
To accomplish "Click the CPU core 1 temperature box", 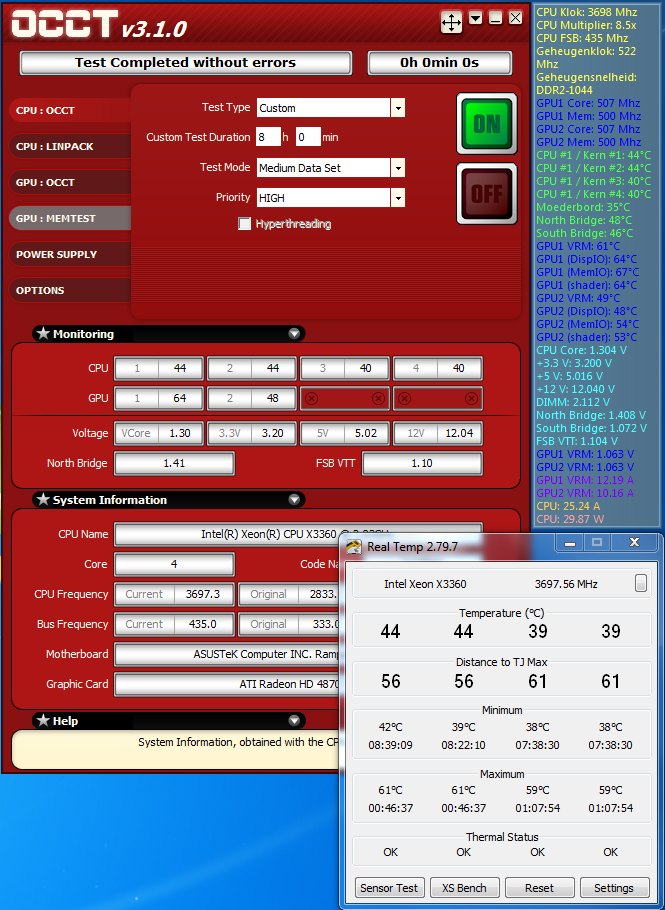I will coord(159,368).
